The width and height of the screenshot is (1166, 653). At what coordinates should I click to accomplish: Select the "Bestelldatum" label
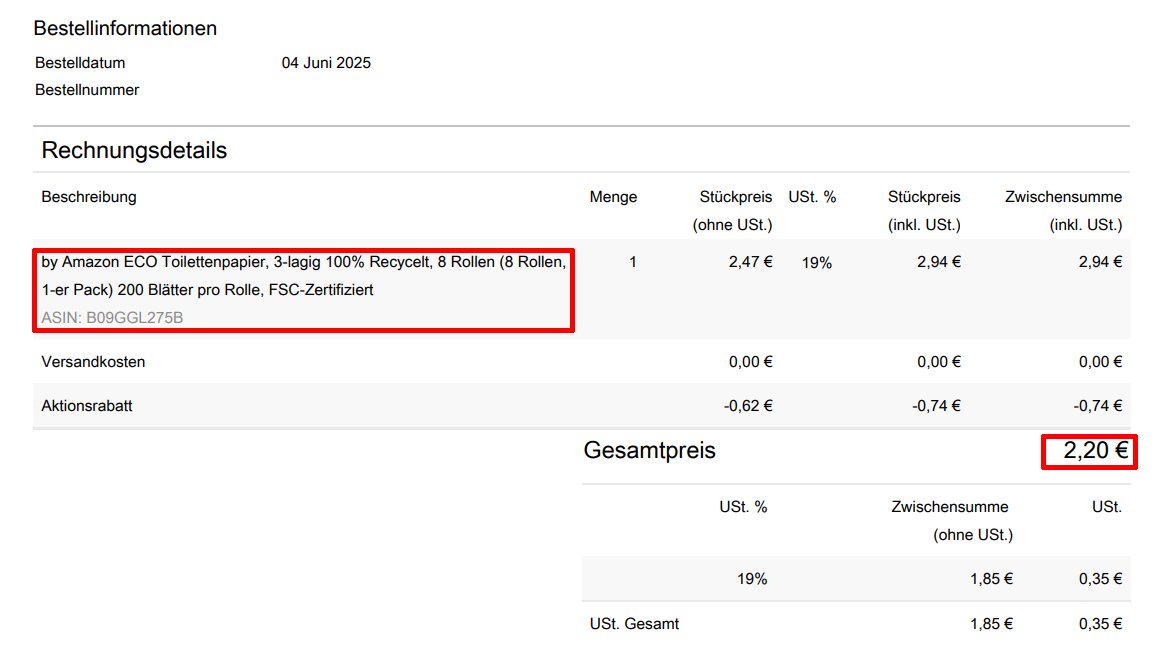[x=80, y=63]
